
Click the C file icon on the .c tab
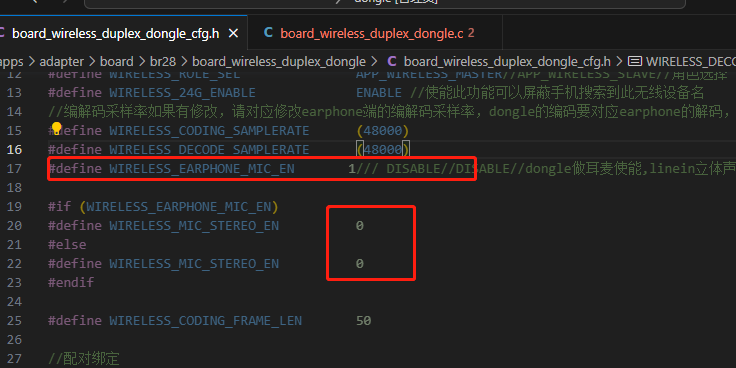(268, 32)
